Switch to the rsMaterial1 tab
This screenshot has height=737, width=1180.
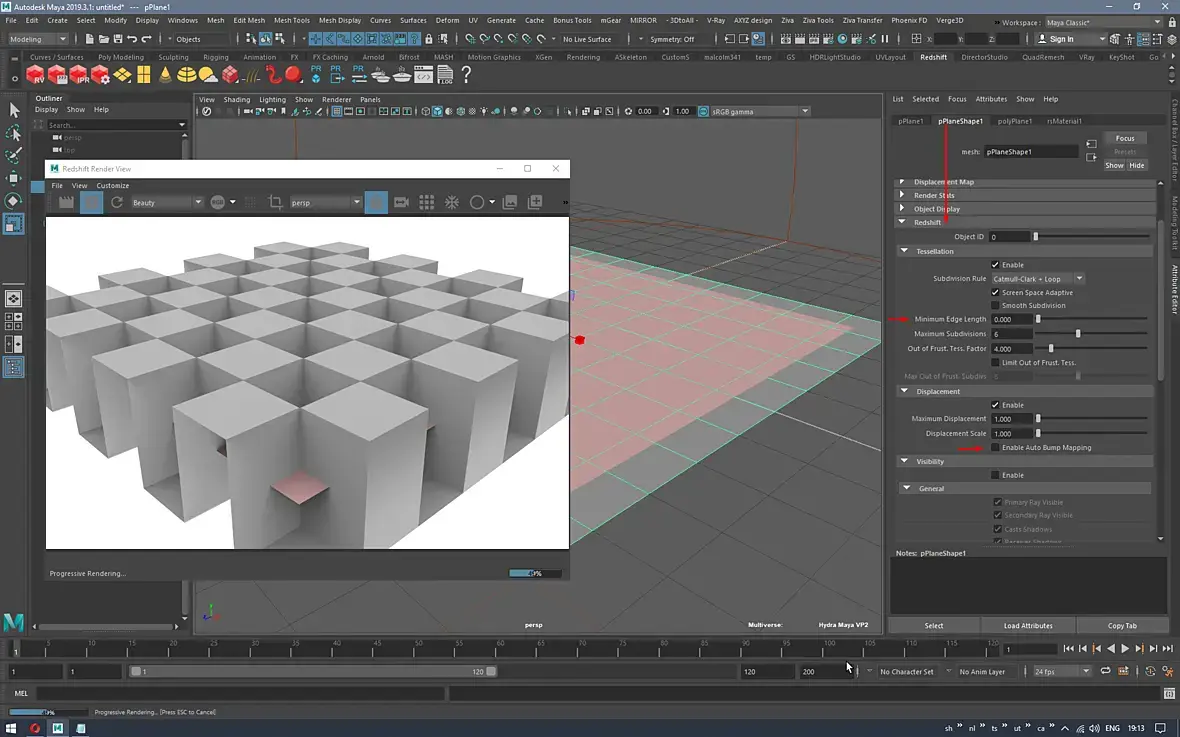1064,121
